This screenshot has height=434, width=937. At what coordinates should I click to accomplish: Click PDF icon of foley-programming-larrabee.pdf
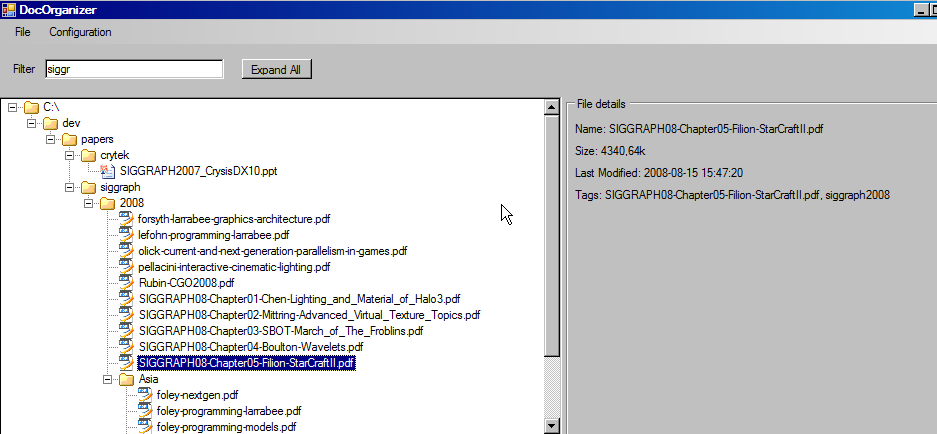(145, 411)
